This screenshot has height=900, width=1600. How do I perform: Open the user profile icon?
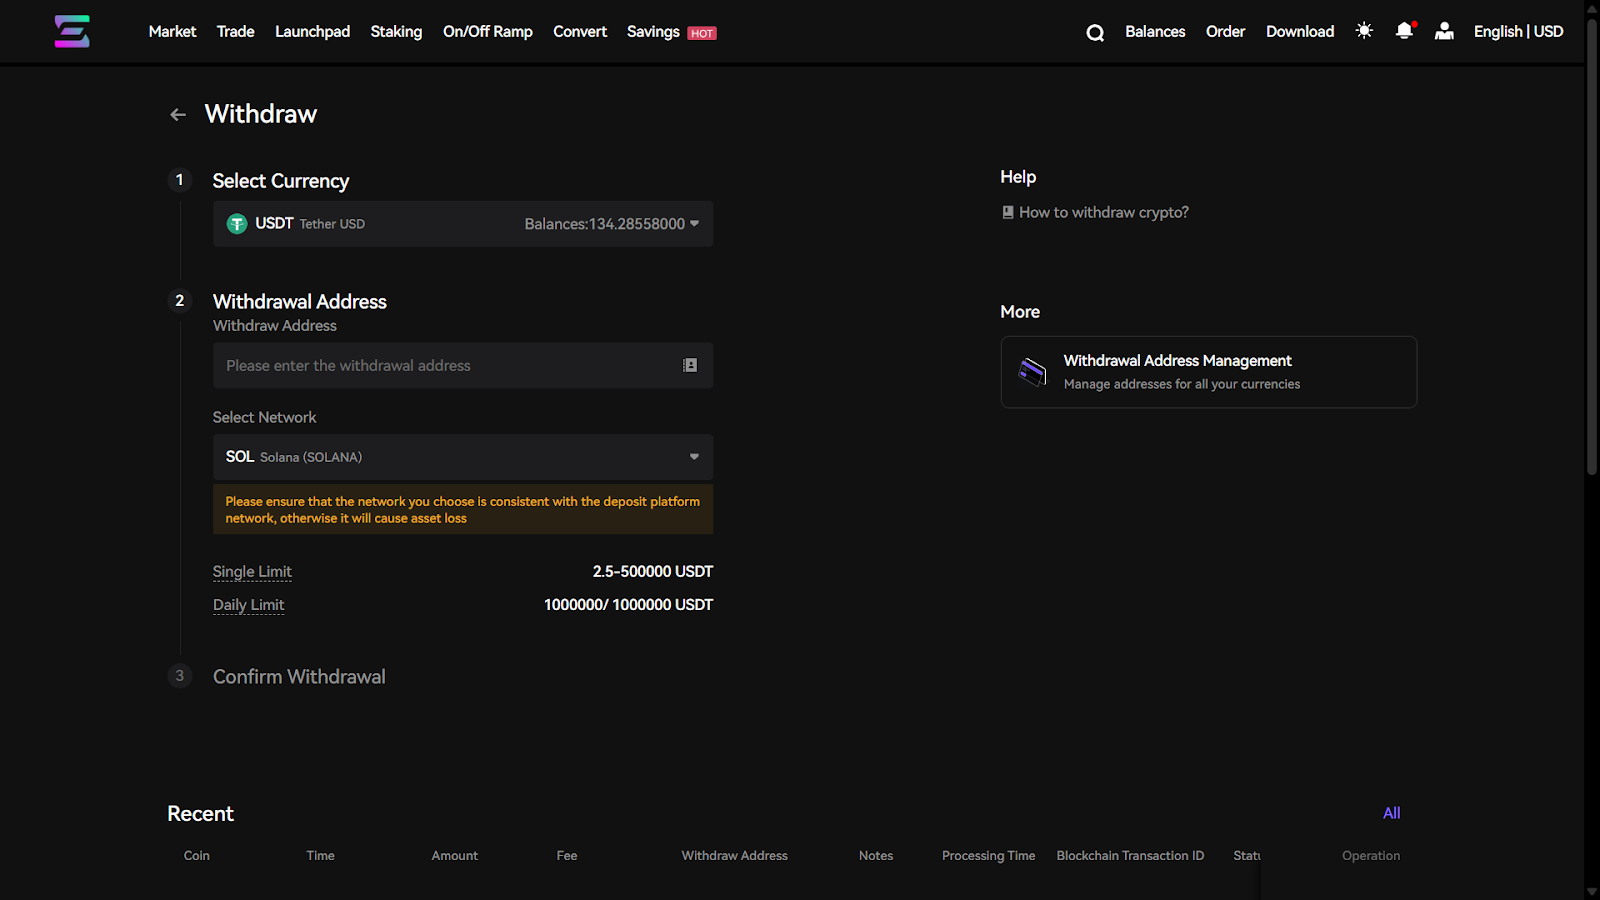[x=1444, y=31]
